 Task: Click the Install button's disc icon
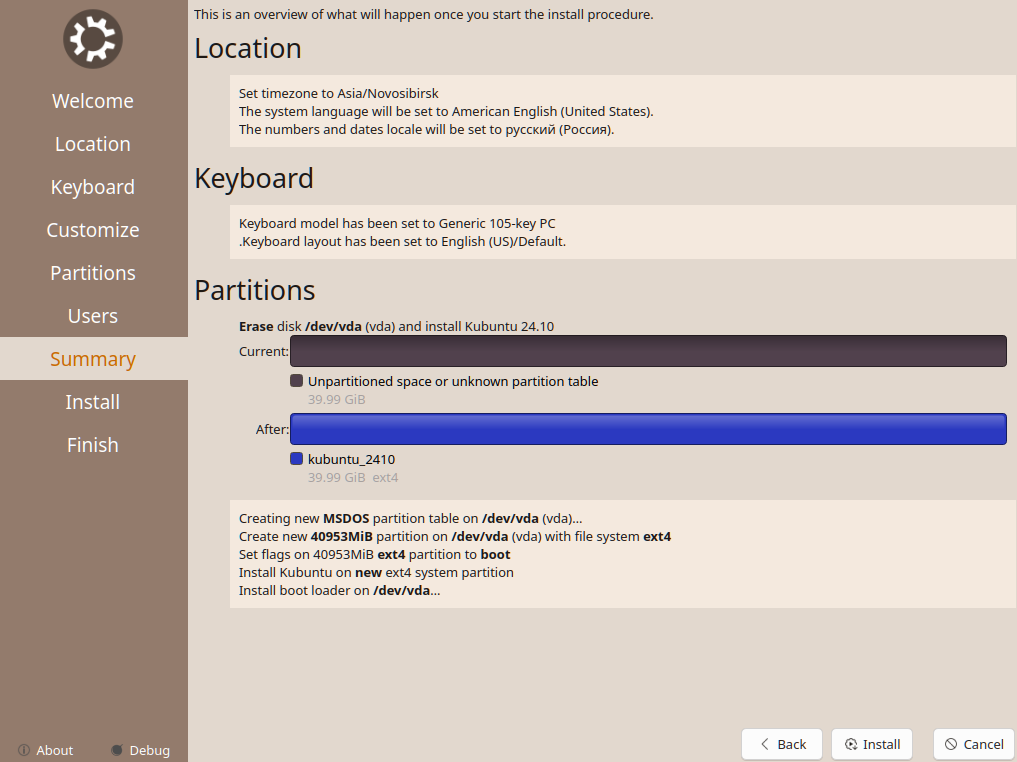(851, 744)
